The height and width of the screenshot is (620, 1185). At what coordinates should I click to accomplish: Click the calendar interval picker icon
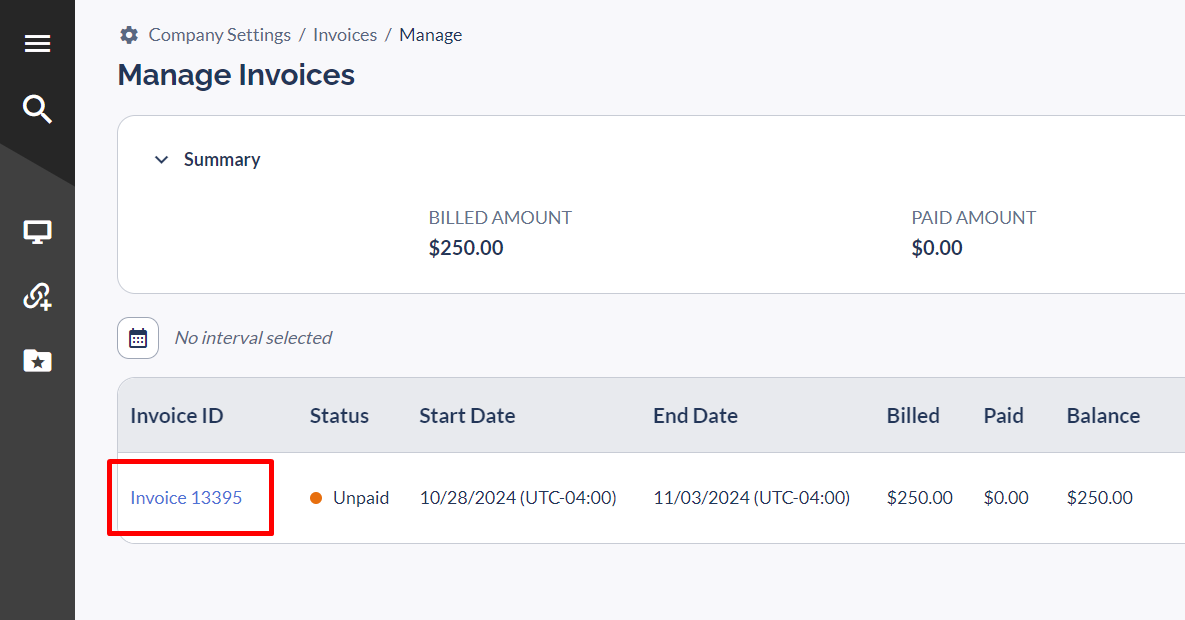(138, 338)
